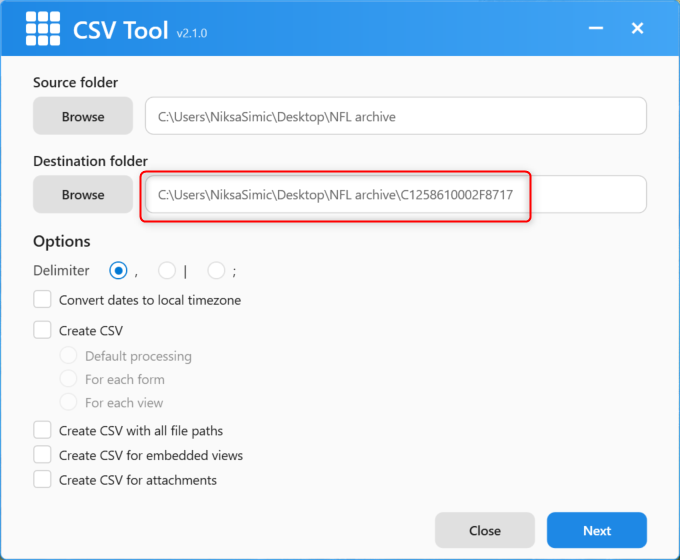
Task: Click the blue Next button
Action: pos(596,530)
